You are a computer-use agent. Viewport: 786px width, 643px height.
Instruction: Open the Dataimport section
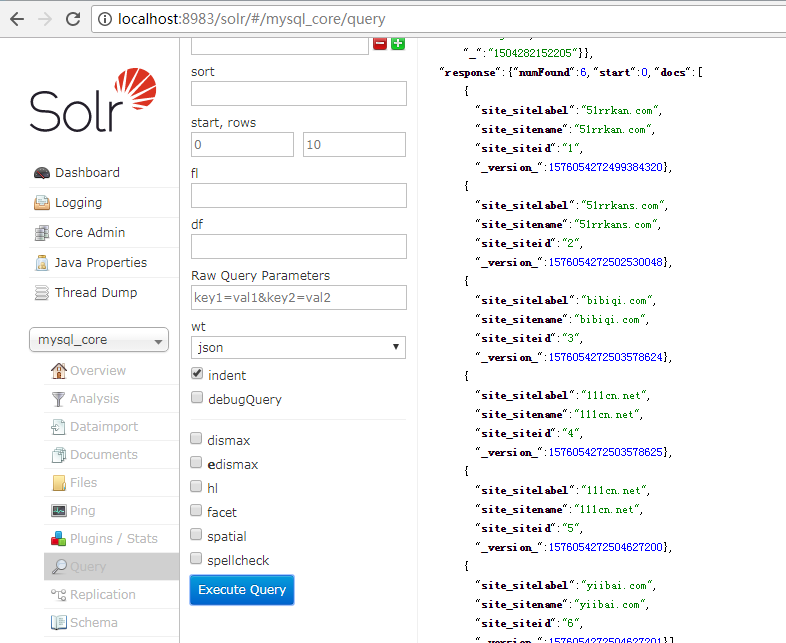pos(103,427)
